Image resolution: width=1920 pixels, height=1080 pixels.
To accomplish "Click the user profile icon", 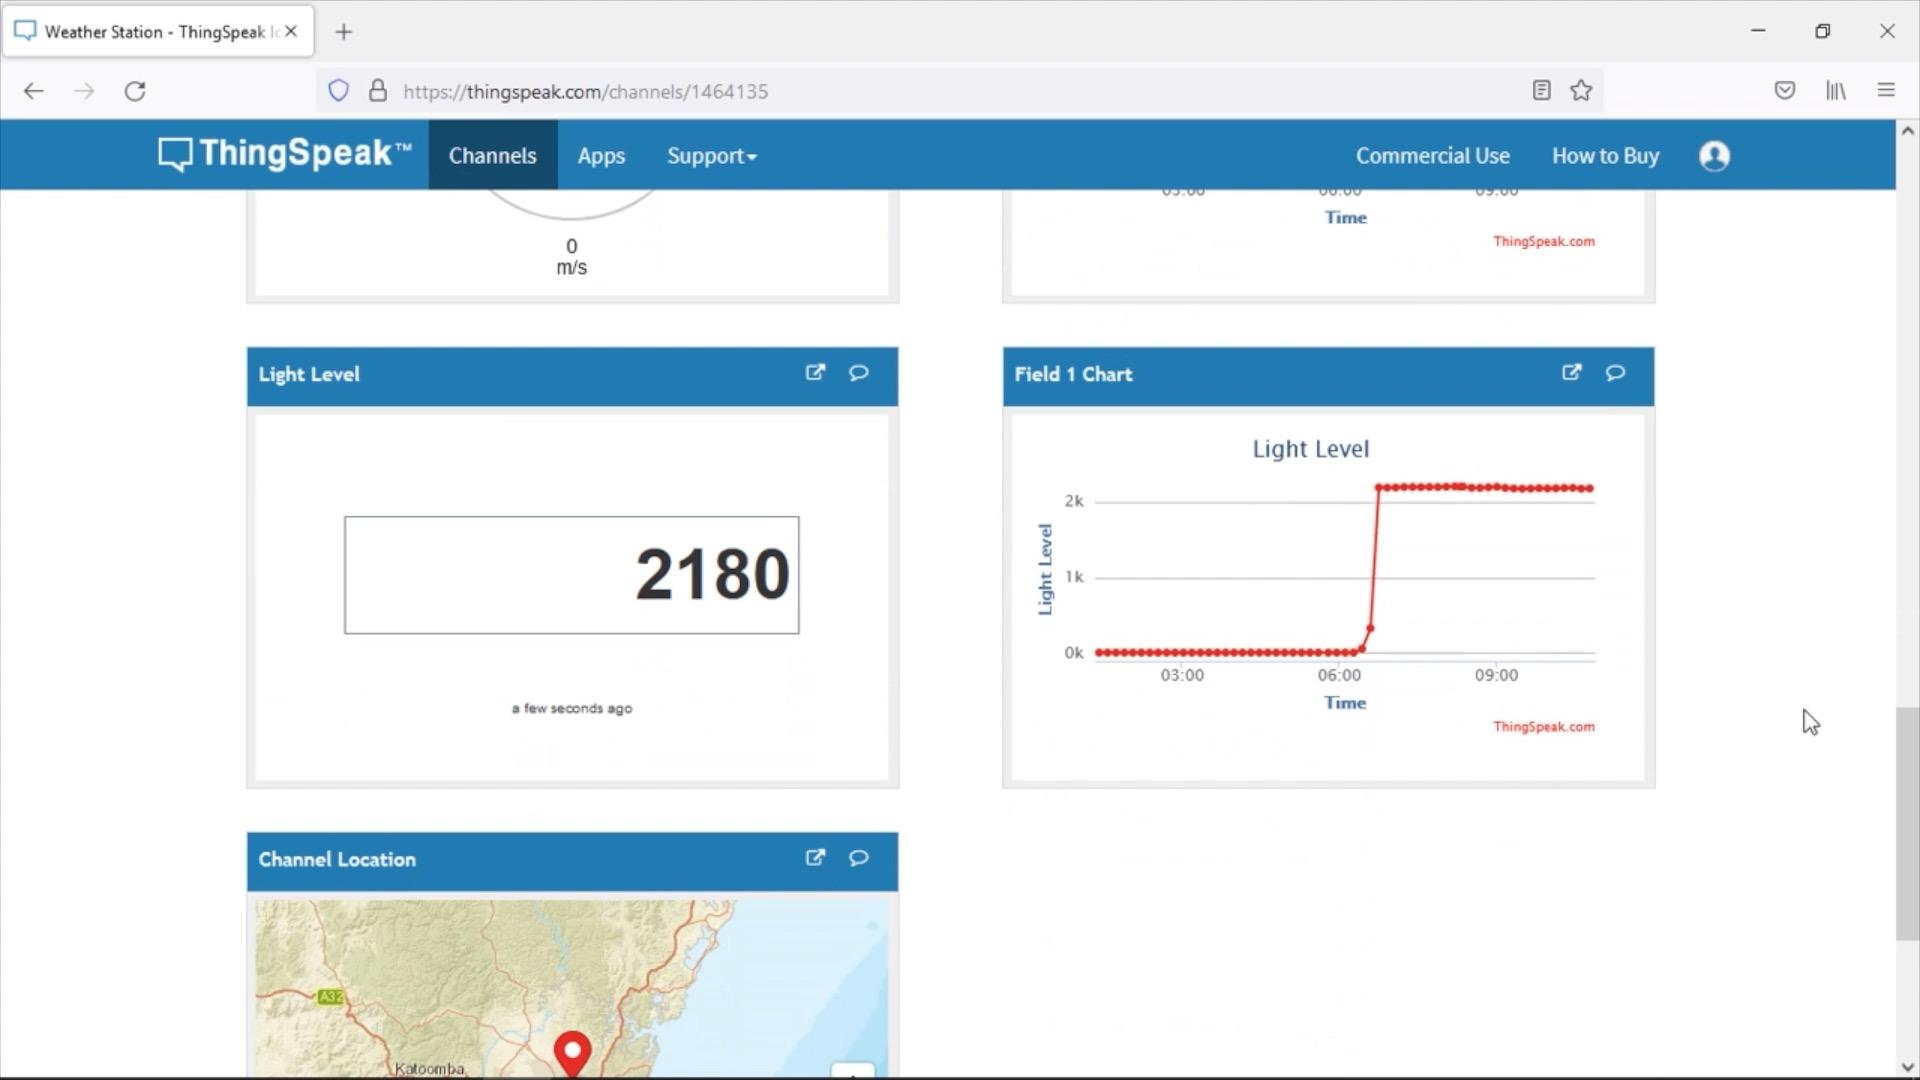I will 1712,156.
